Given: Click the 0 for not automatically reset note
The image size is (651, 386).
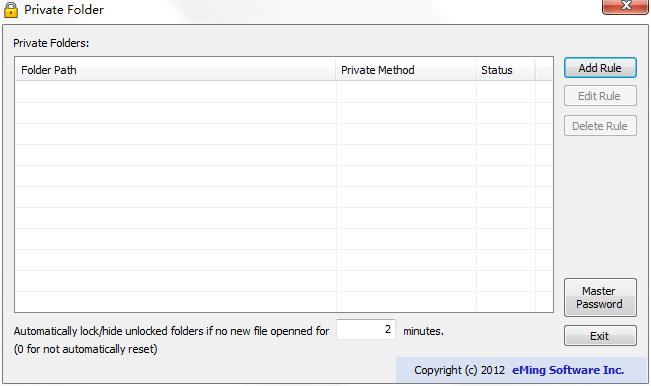Looking at the screenshot, I should (86, 349).
